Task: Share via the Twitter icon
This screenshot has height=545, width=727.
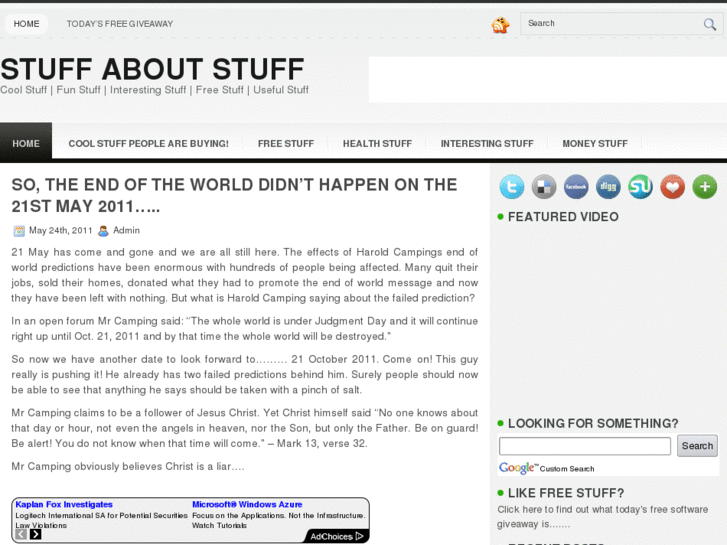Action: point(512,186)
